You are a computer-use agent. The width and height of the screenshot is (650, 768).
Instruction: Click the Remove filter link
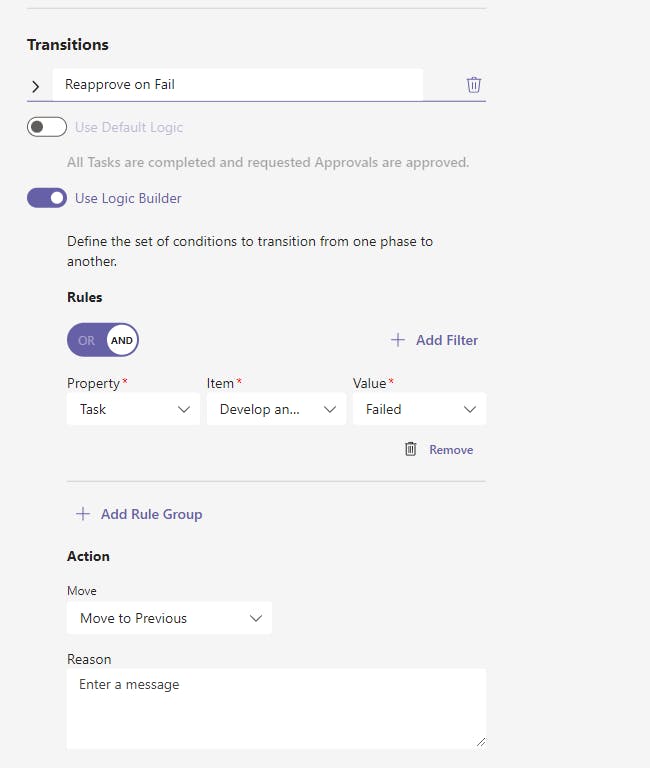pos(451,450)
